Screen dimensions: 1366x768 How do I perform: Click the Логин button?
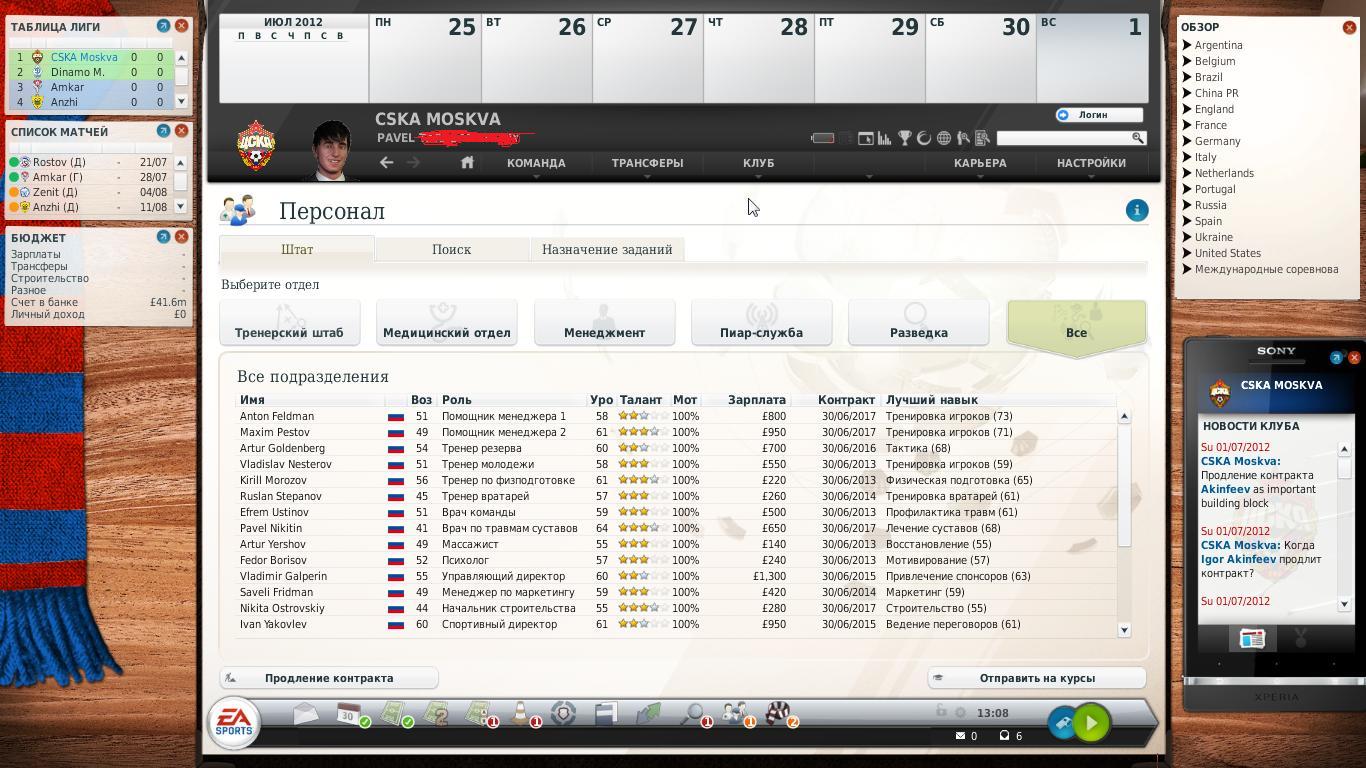[x=1099, y=115]
